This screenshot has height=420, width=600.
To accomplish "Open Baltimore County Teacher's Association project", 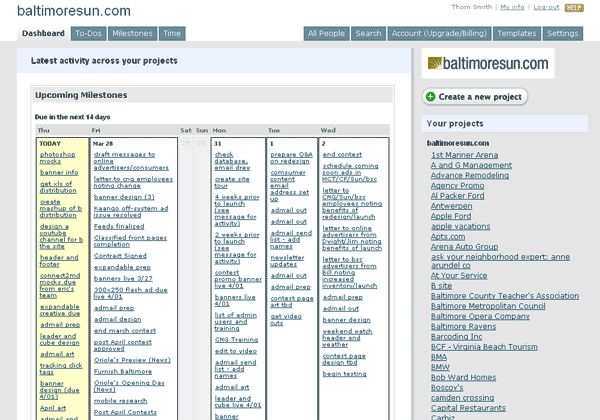I will [x=505, y=296].
